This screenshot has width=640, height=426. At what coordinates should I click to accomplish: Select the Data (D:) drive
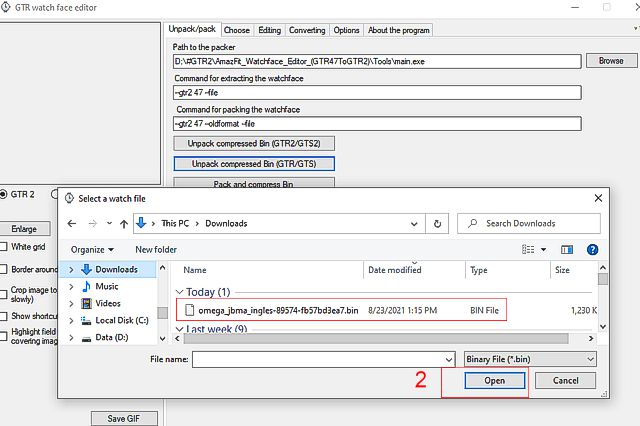tap(111, 337)
